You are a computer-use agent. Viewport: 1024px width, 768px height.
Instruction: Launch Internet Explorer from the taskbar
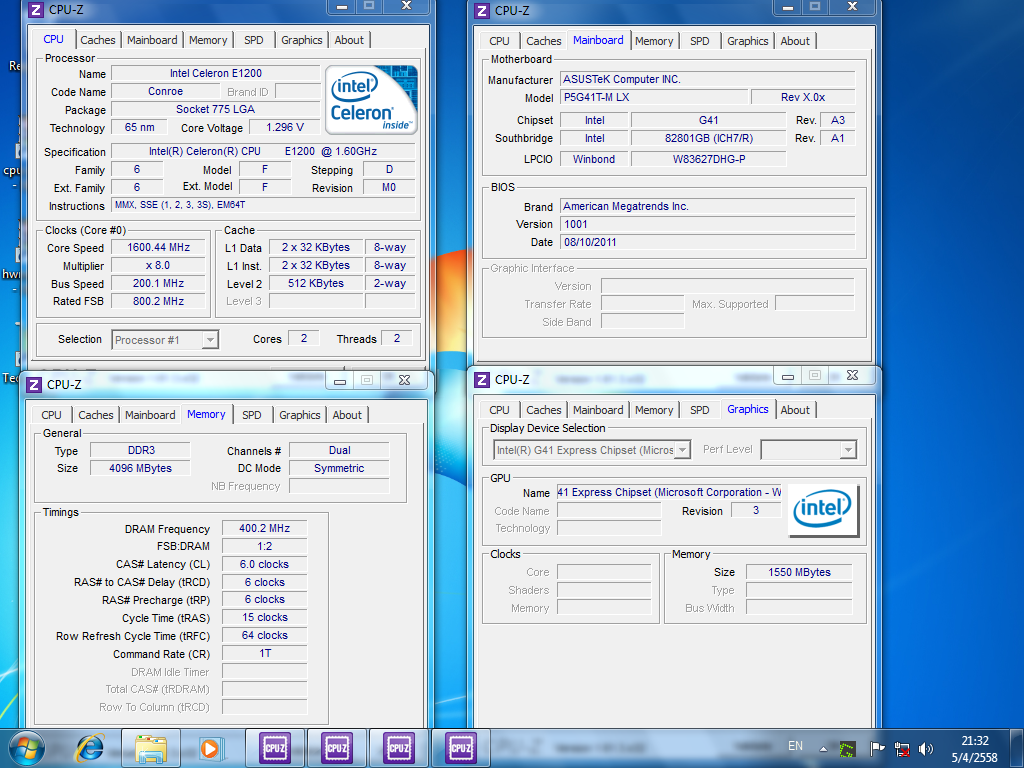pos(89,749)
